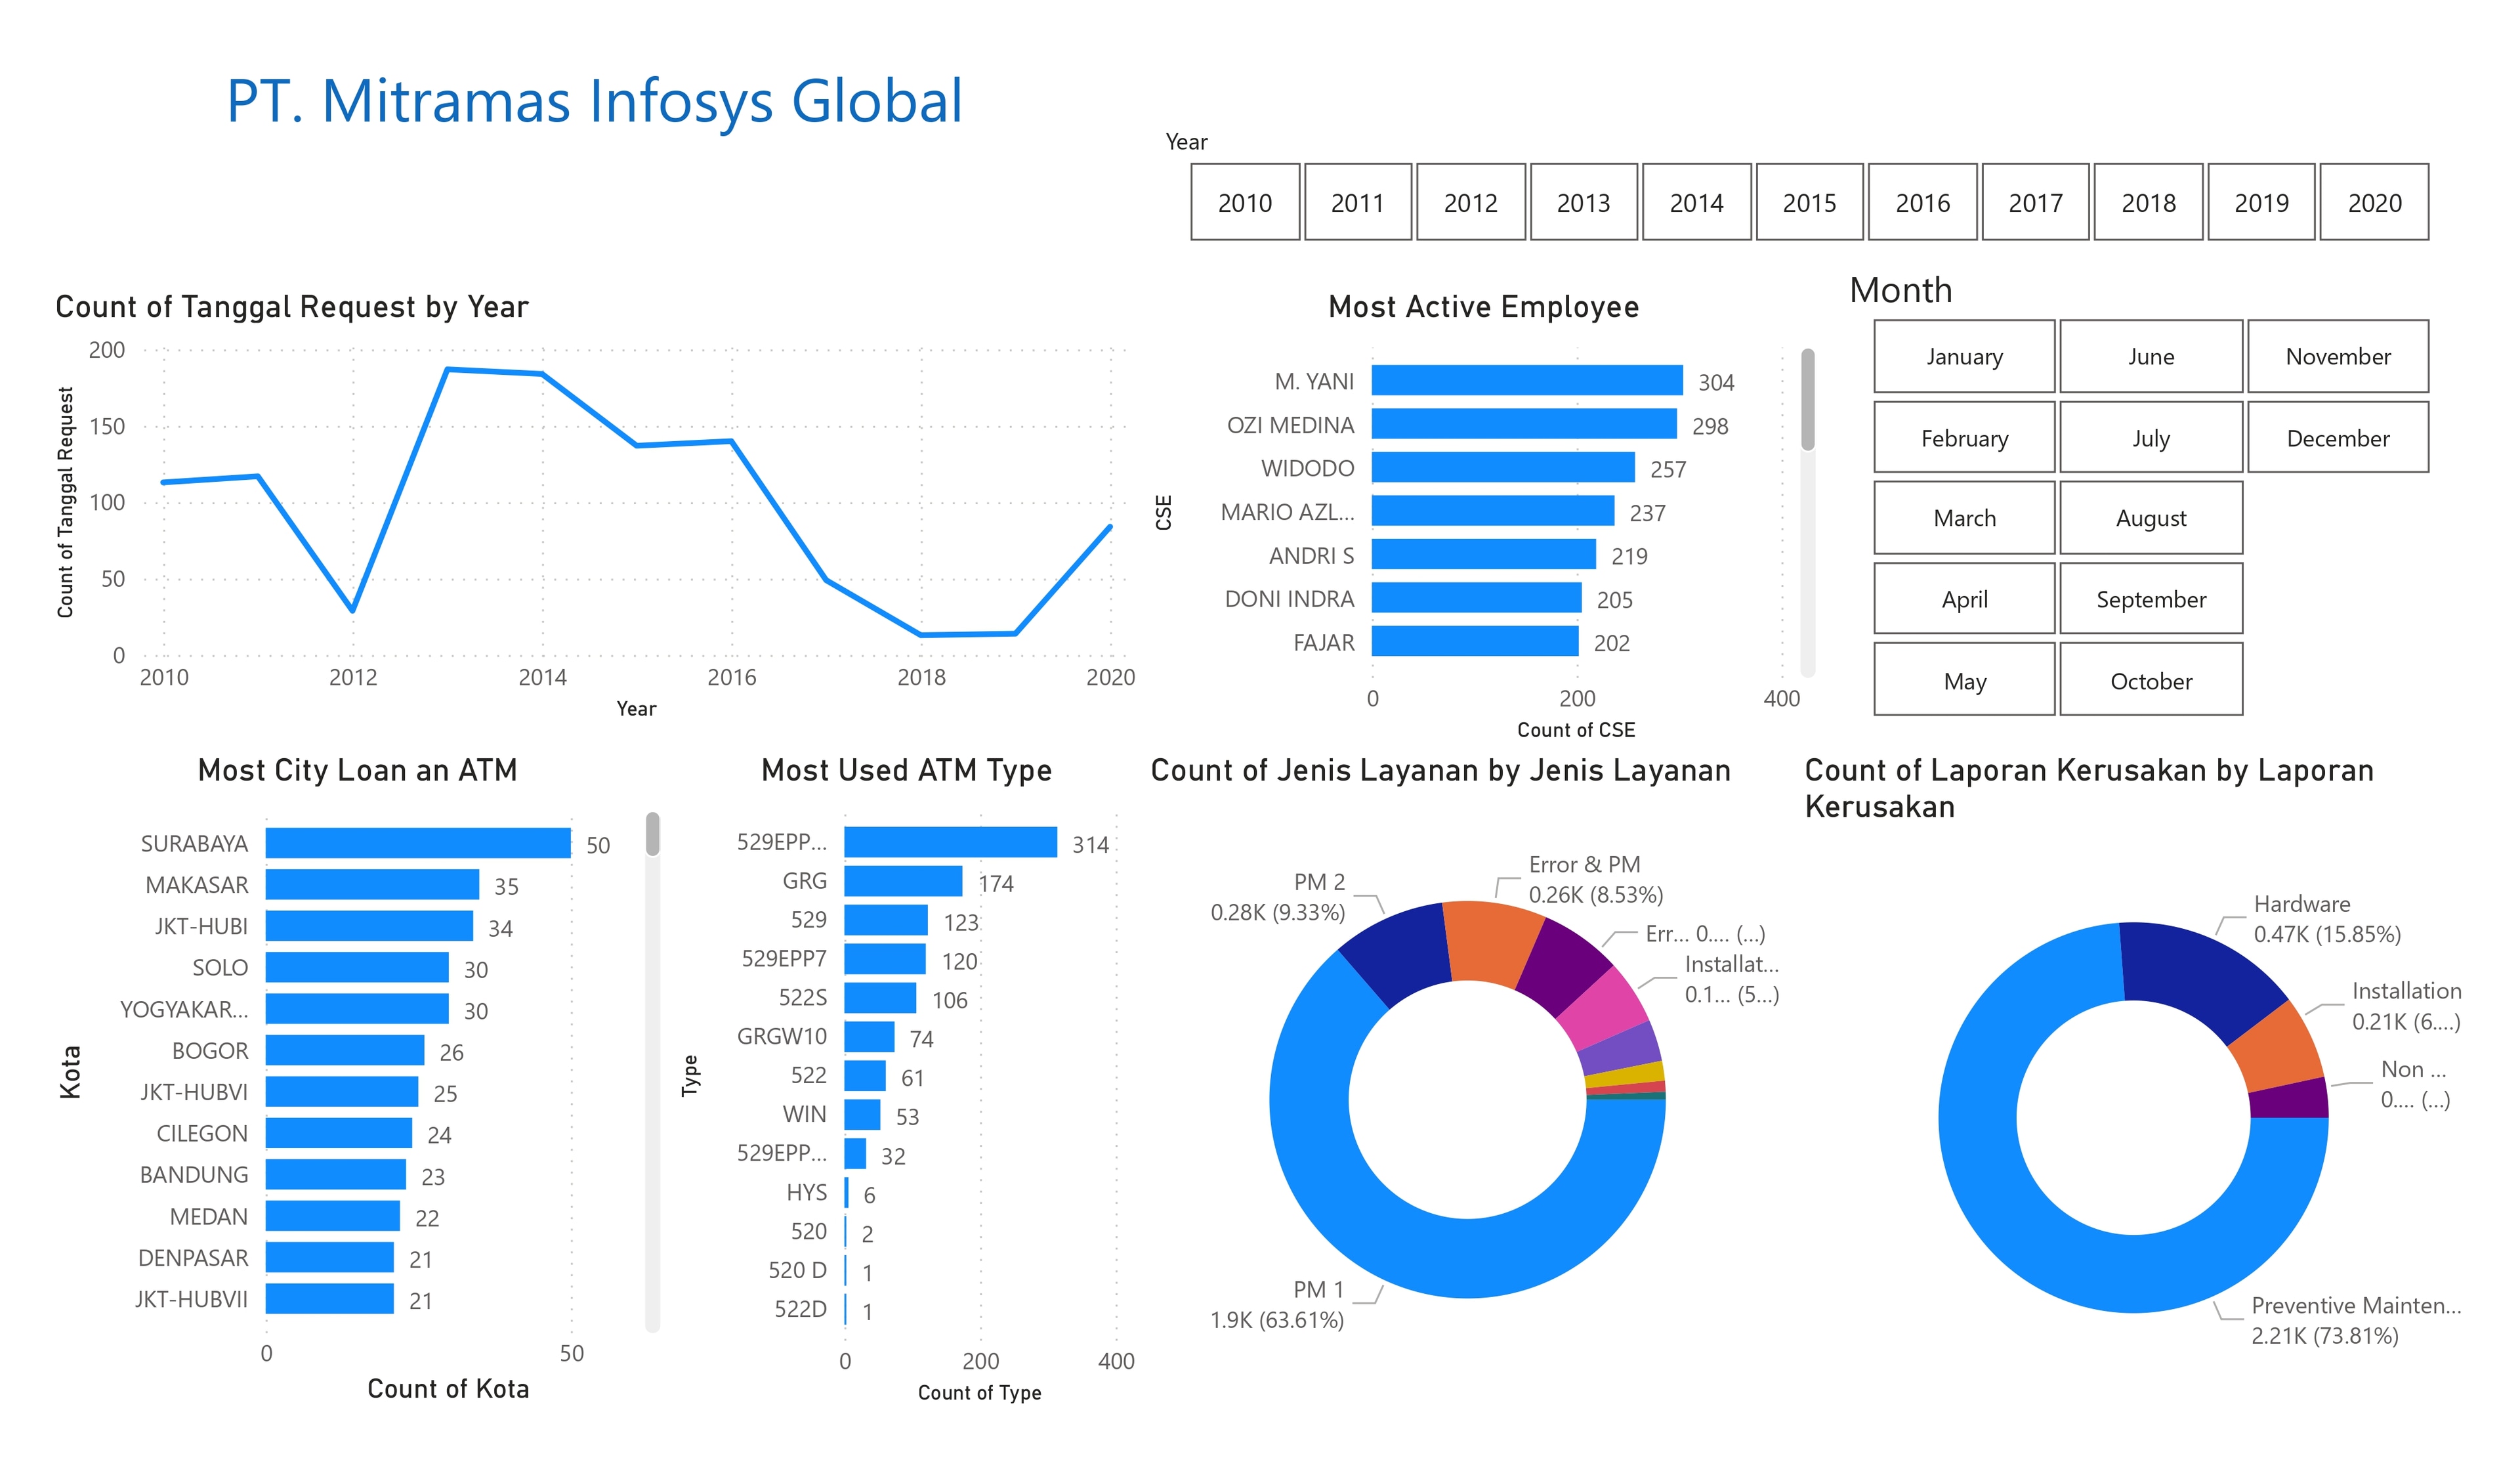Select the SURABAYA city bar
Viewport: 2520px width, 1458px height.
(x=418, y=843)
